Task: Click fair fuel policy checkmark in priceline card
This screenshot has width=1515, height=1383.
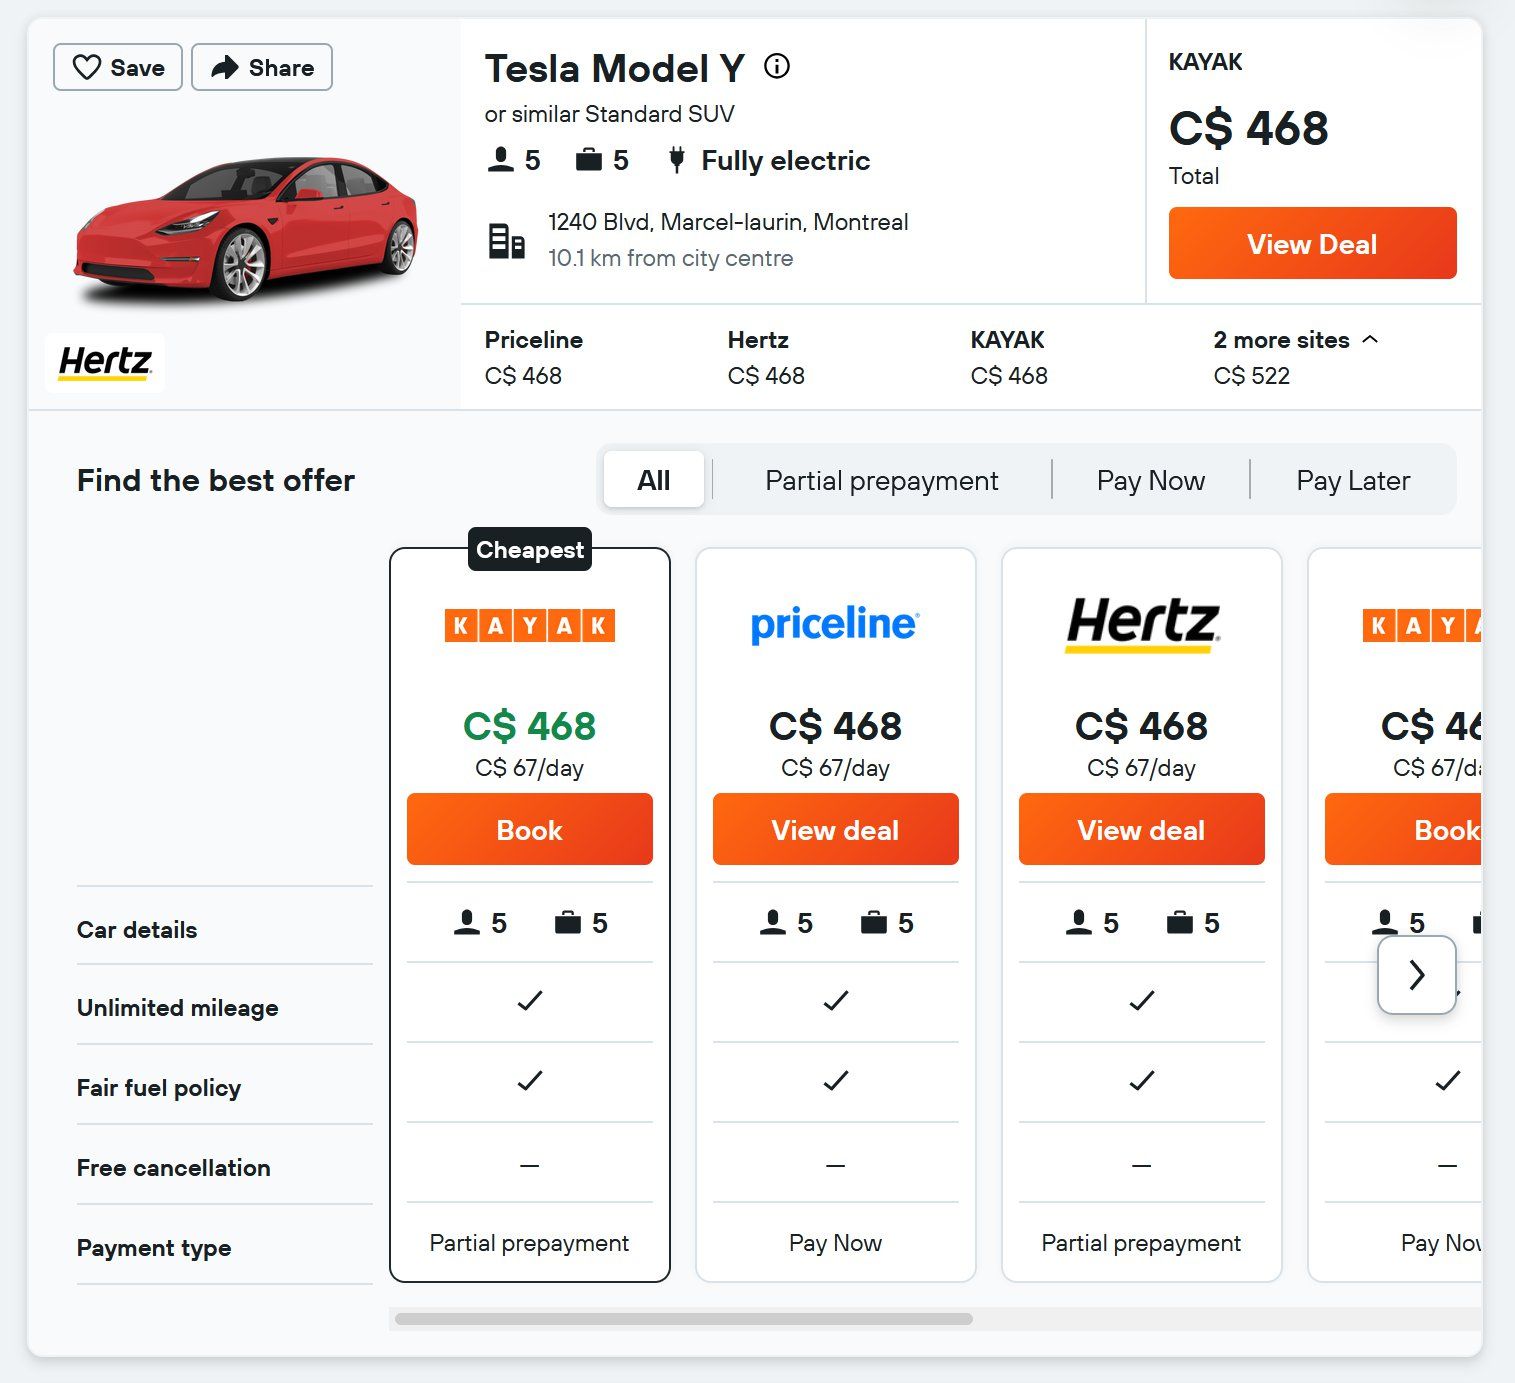Action: 836,1080
